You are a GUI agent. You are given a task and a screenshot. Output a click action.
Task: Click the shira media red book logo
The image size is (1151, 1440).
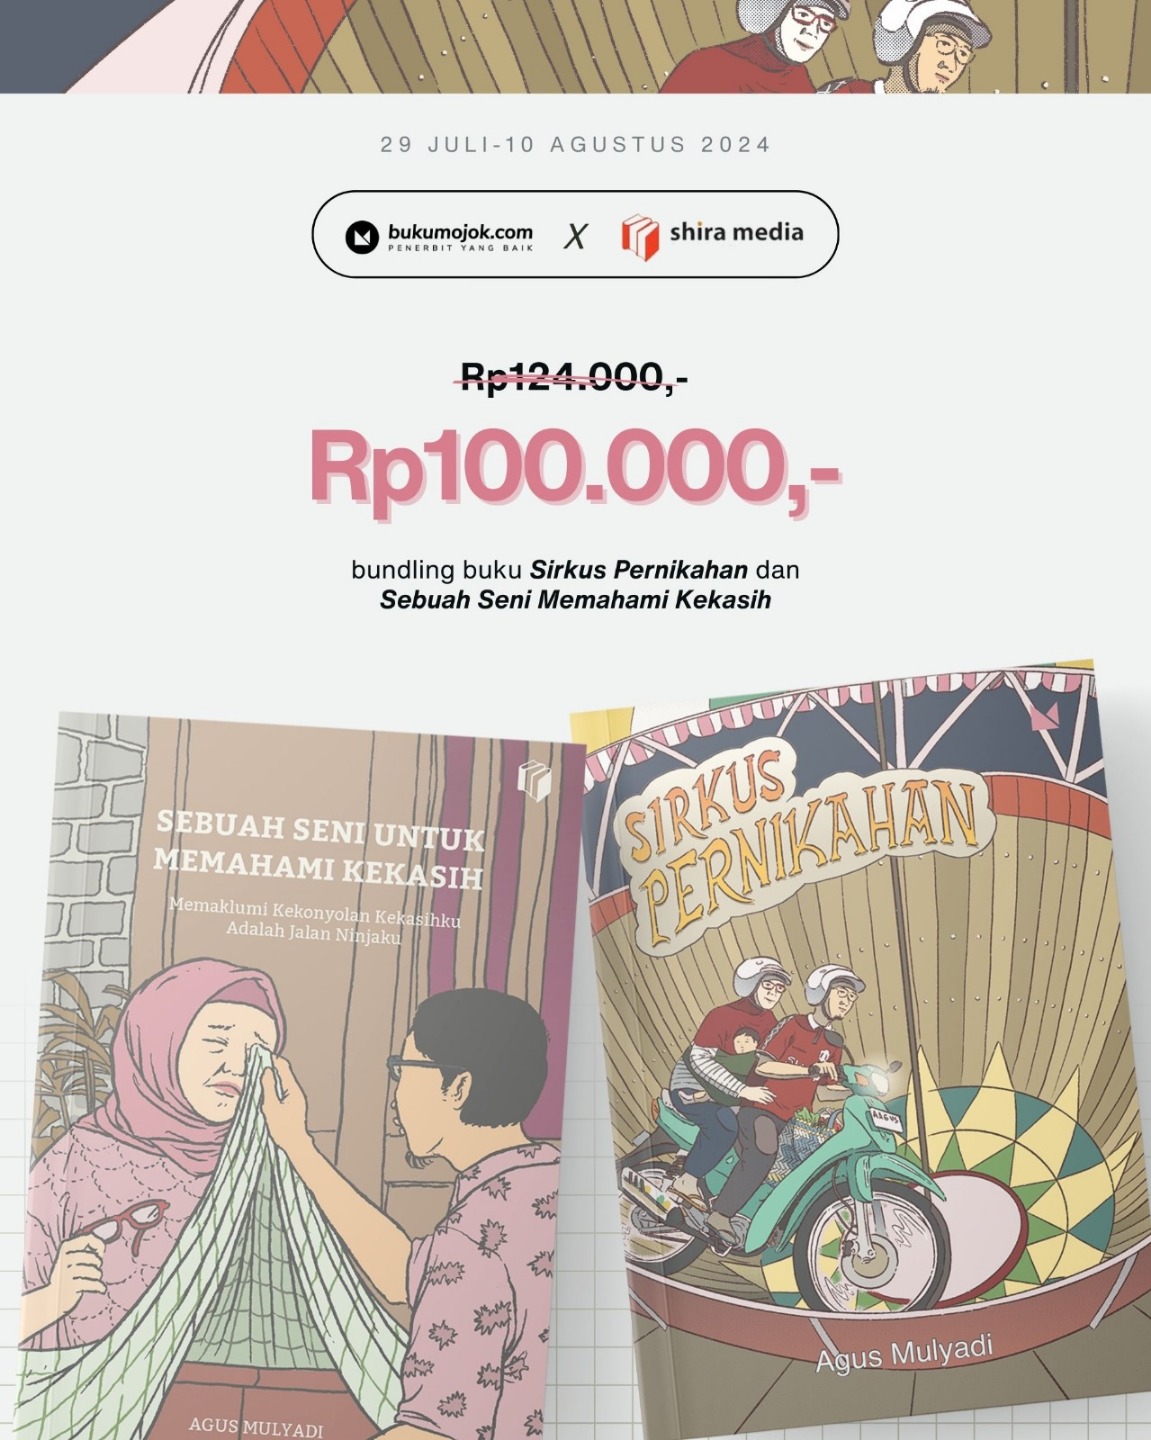[x=640, y=237]
